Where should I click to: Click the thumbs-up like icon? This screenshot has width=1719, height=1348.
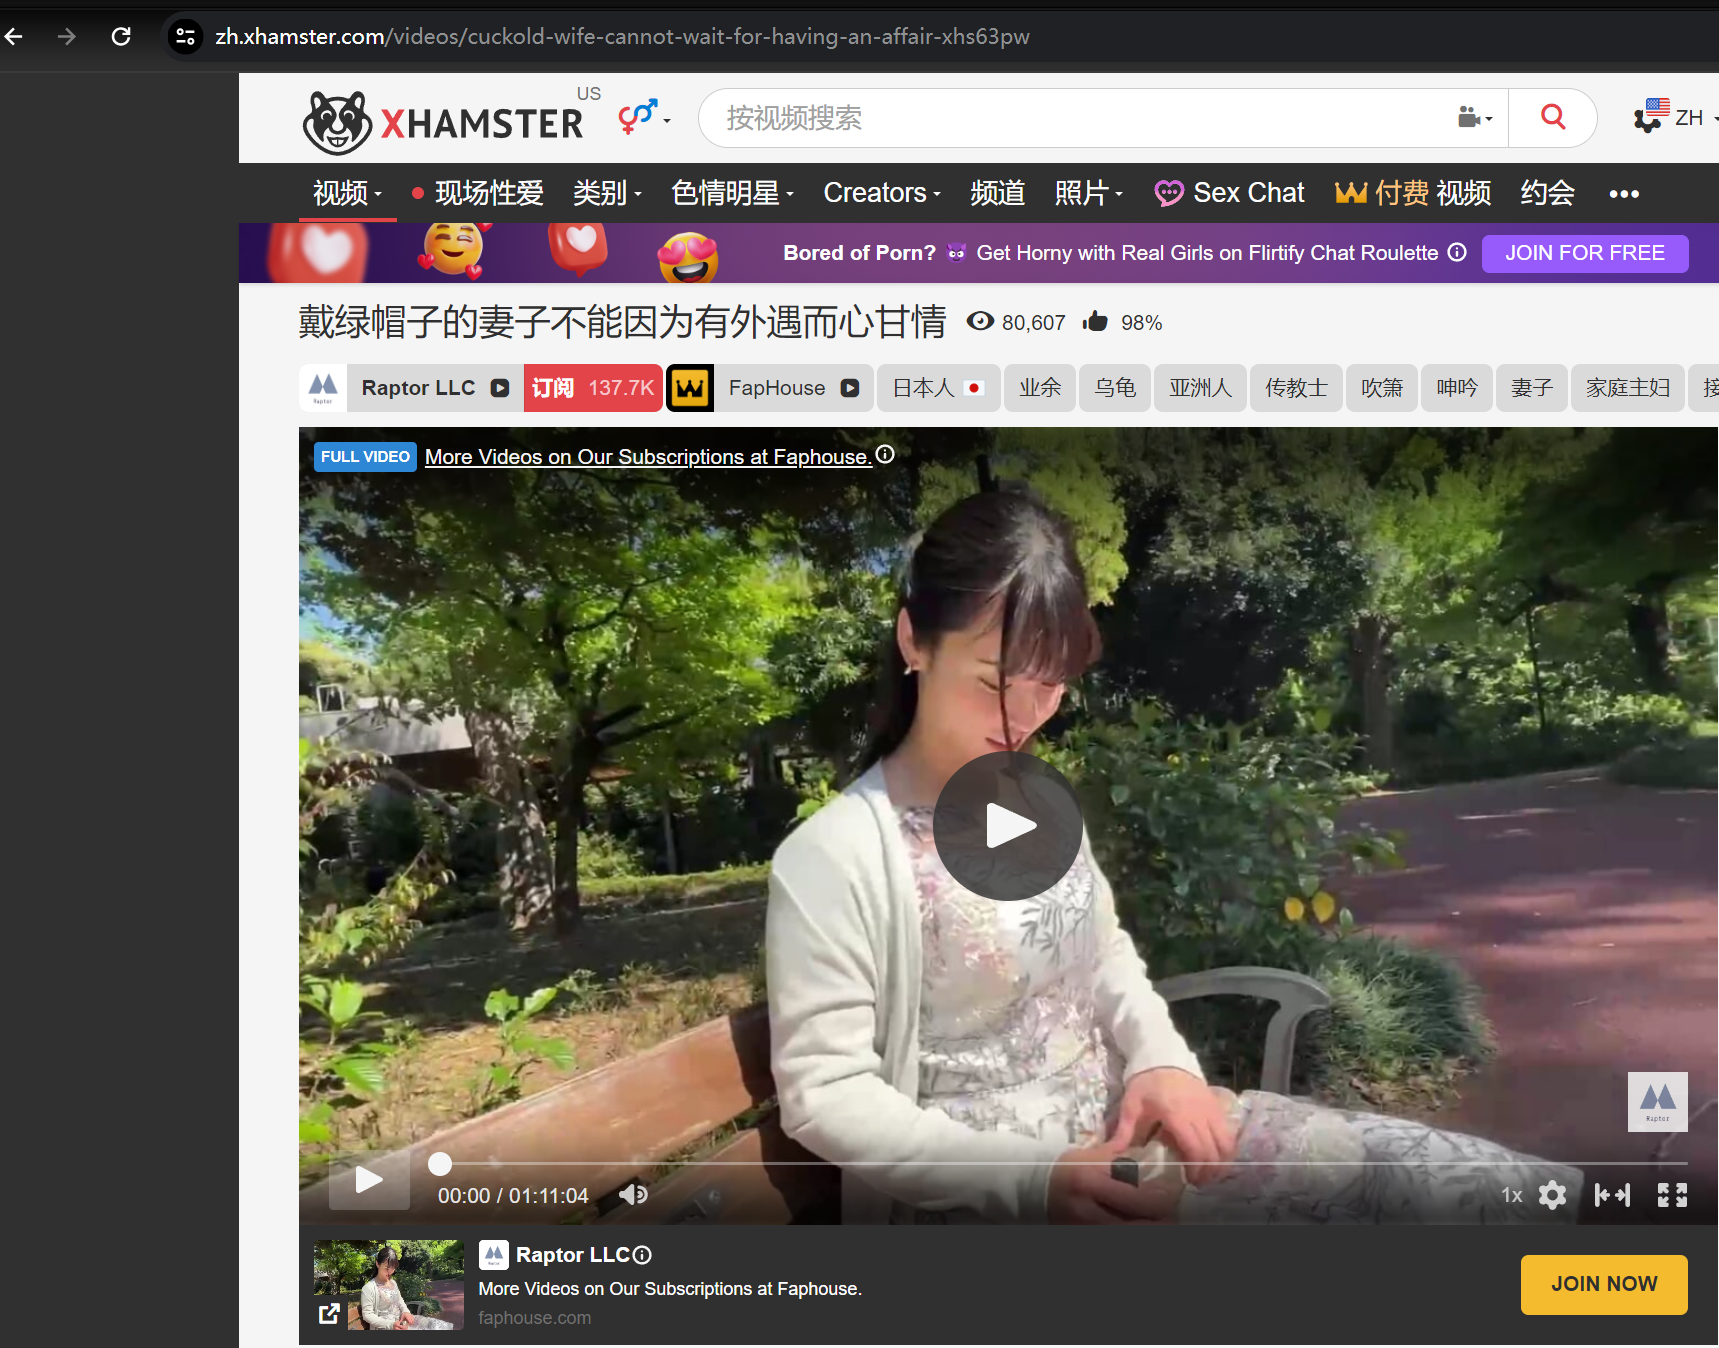coord(1094,321)
